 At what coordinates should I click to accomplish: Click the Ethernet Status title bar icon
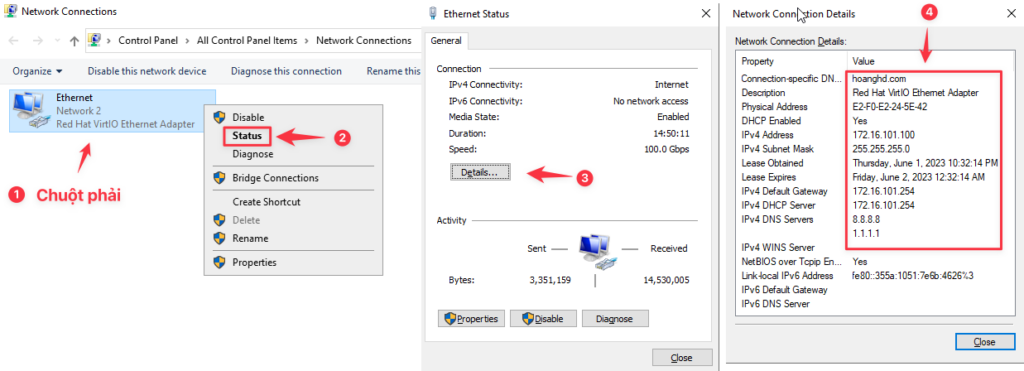click(432, 13)
